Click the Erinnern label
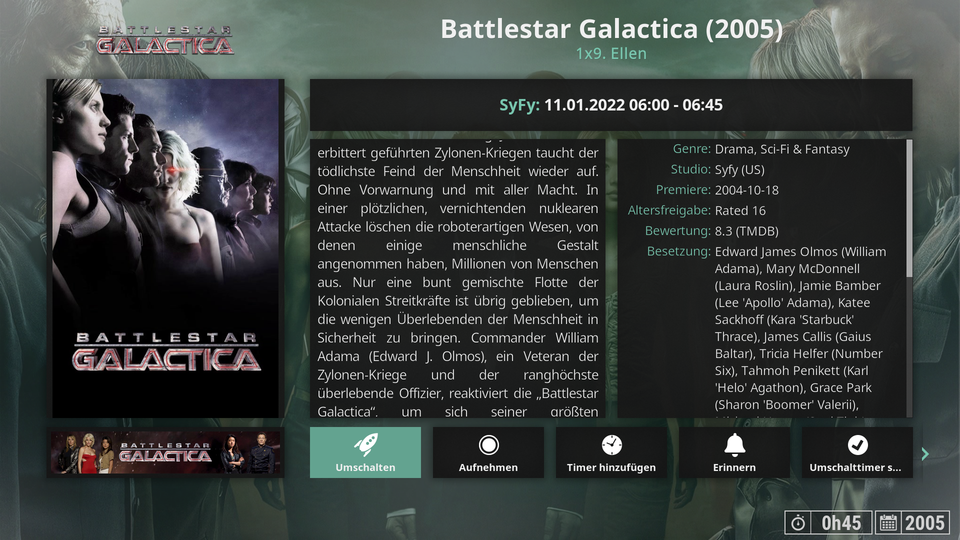960x540 pixels. [735, 467]
